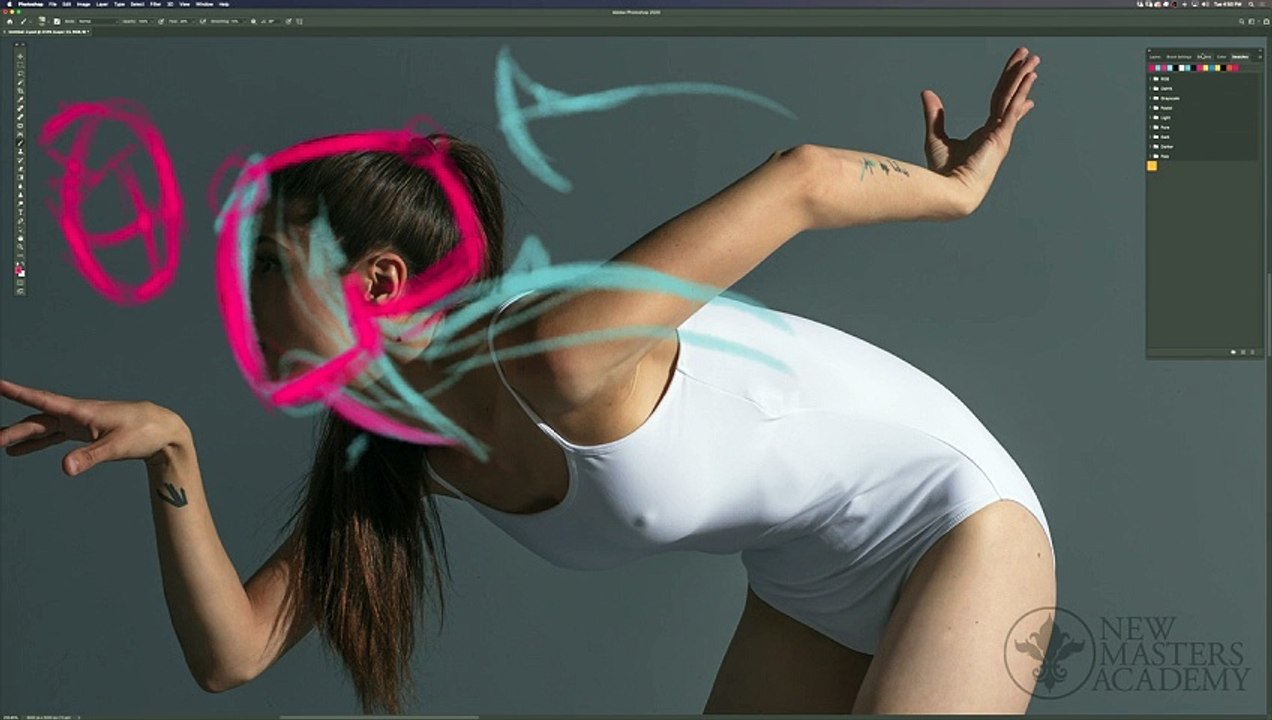The width and height of the screenshot is (1272, 720).
Task: Toggle pressure for size icon
Action: 289,21
